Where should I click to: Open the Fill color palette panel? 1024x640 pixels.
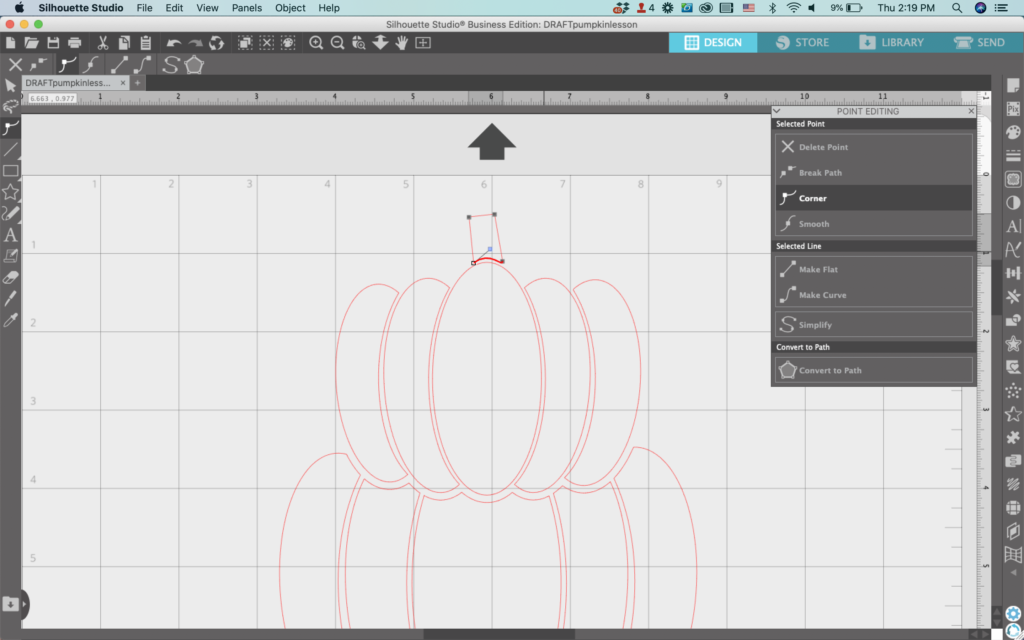coord(1013,133)
